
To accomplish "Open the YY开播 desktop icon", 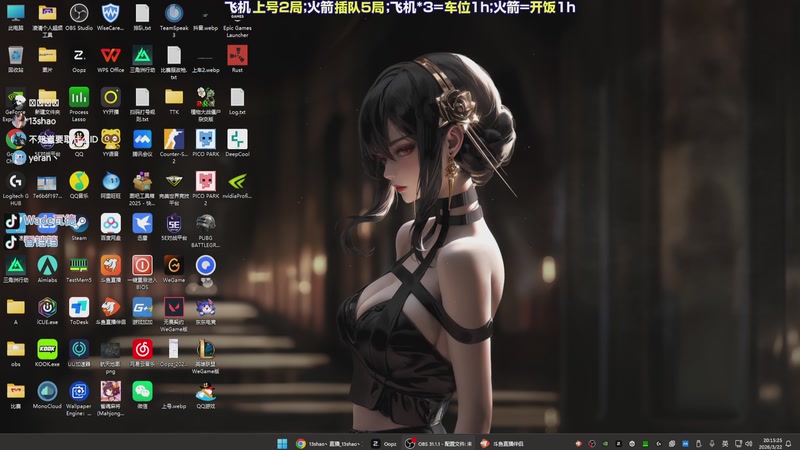I will (110, 97).
